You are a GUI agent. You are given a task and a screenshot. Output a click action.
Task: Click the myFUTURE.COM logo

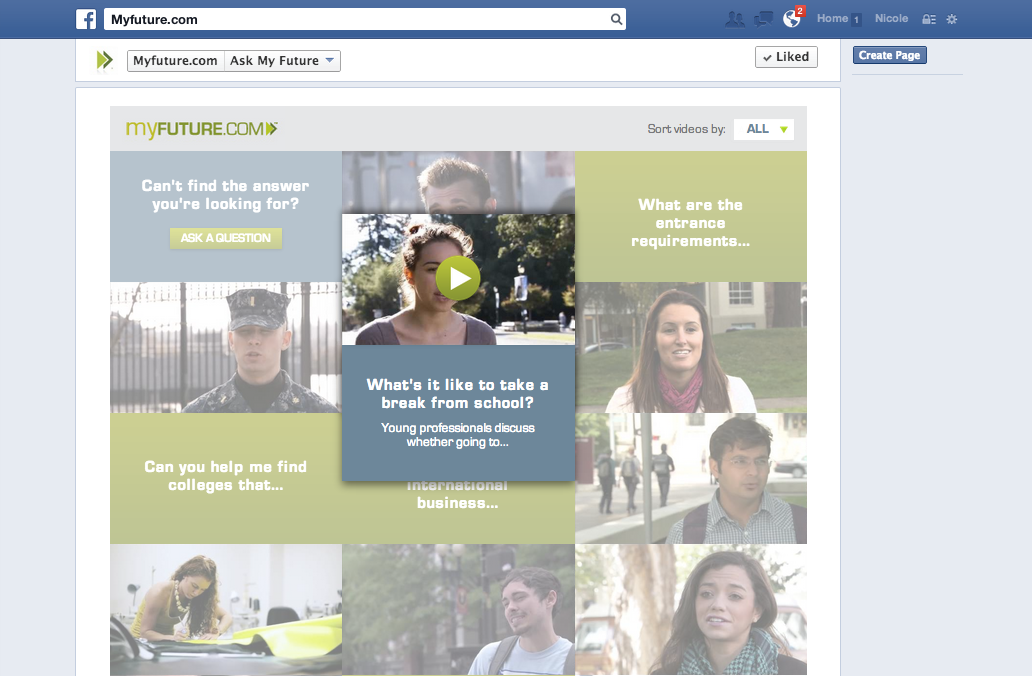coord(201,128)
